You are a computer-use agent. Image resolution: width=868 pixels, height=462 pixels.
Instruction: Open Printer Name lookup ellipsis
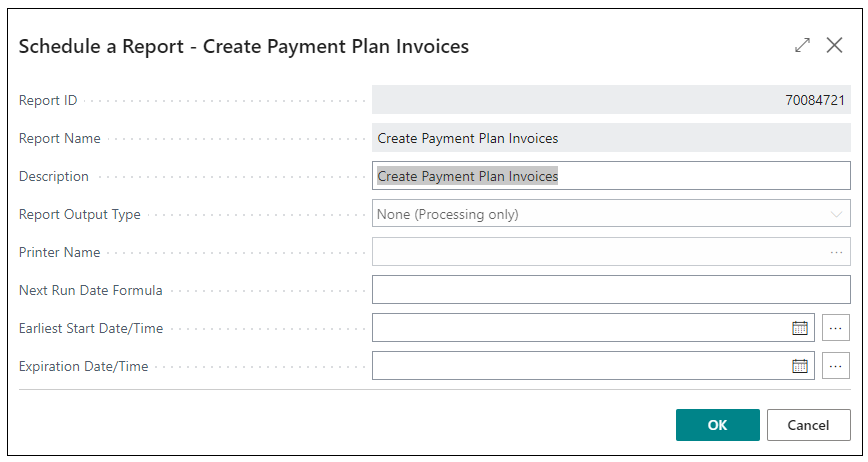[836, 252]
